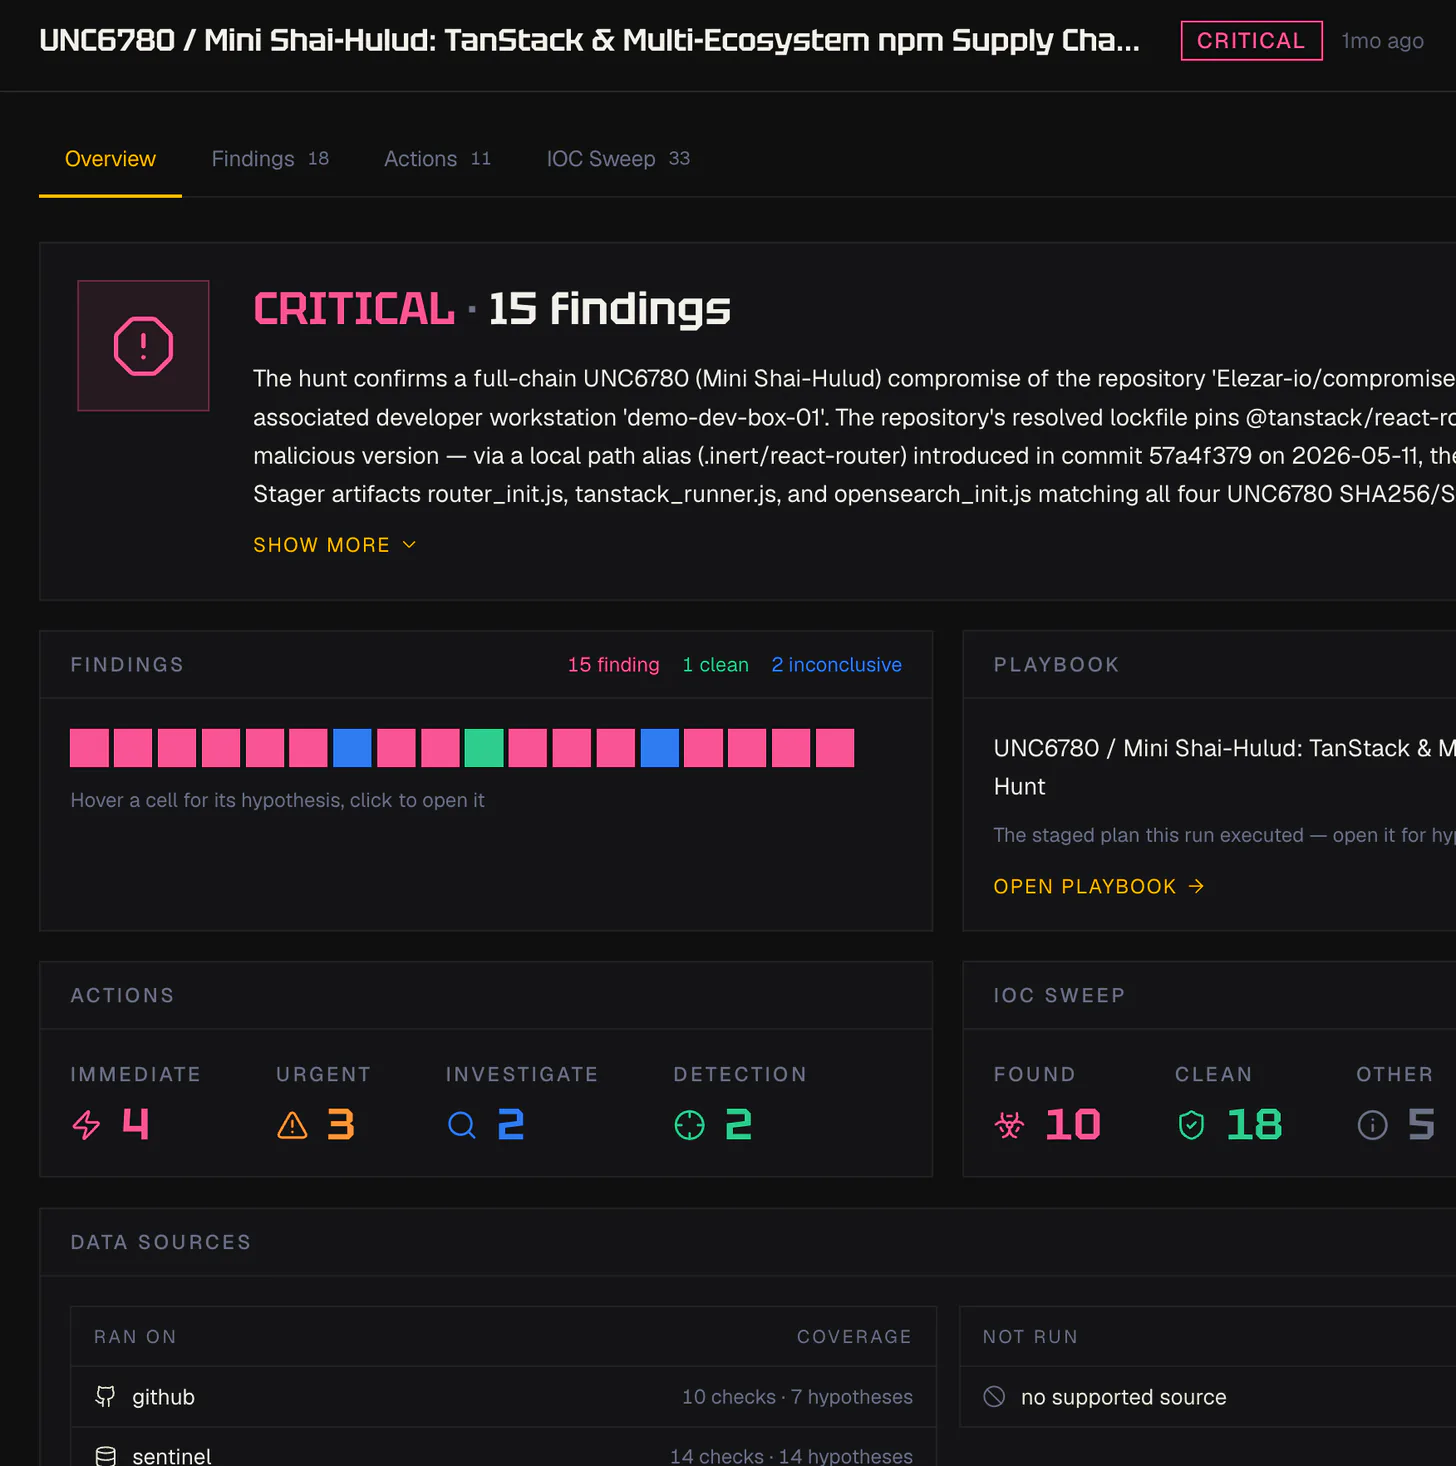Click the Other info circle icon
This screenshot has height=1466, width=1456.
pos(1372,1125)
